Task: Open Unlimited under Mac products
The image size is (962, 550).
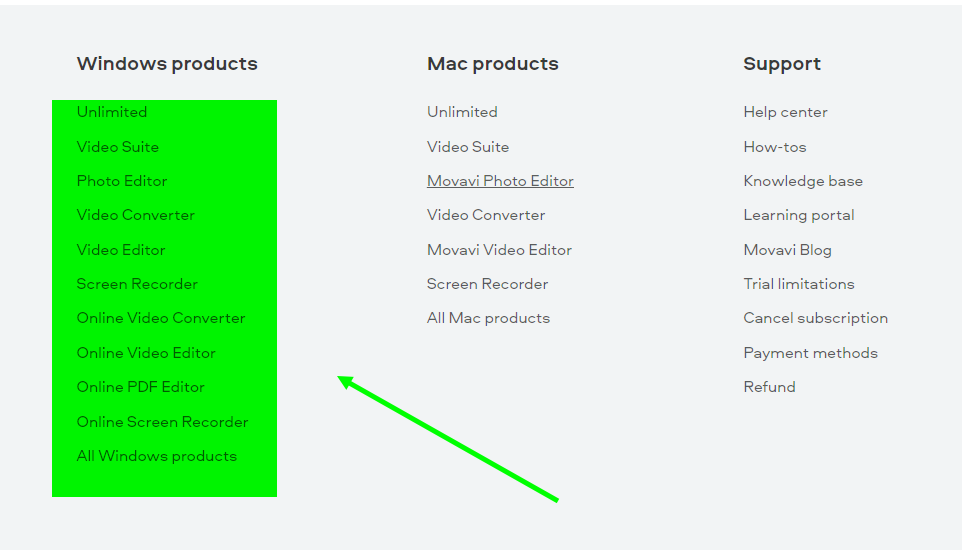Action: 462,112
